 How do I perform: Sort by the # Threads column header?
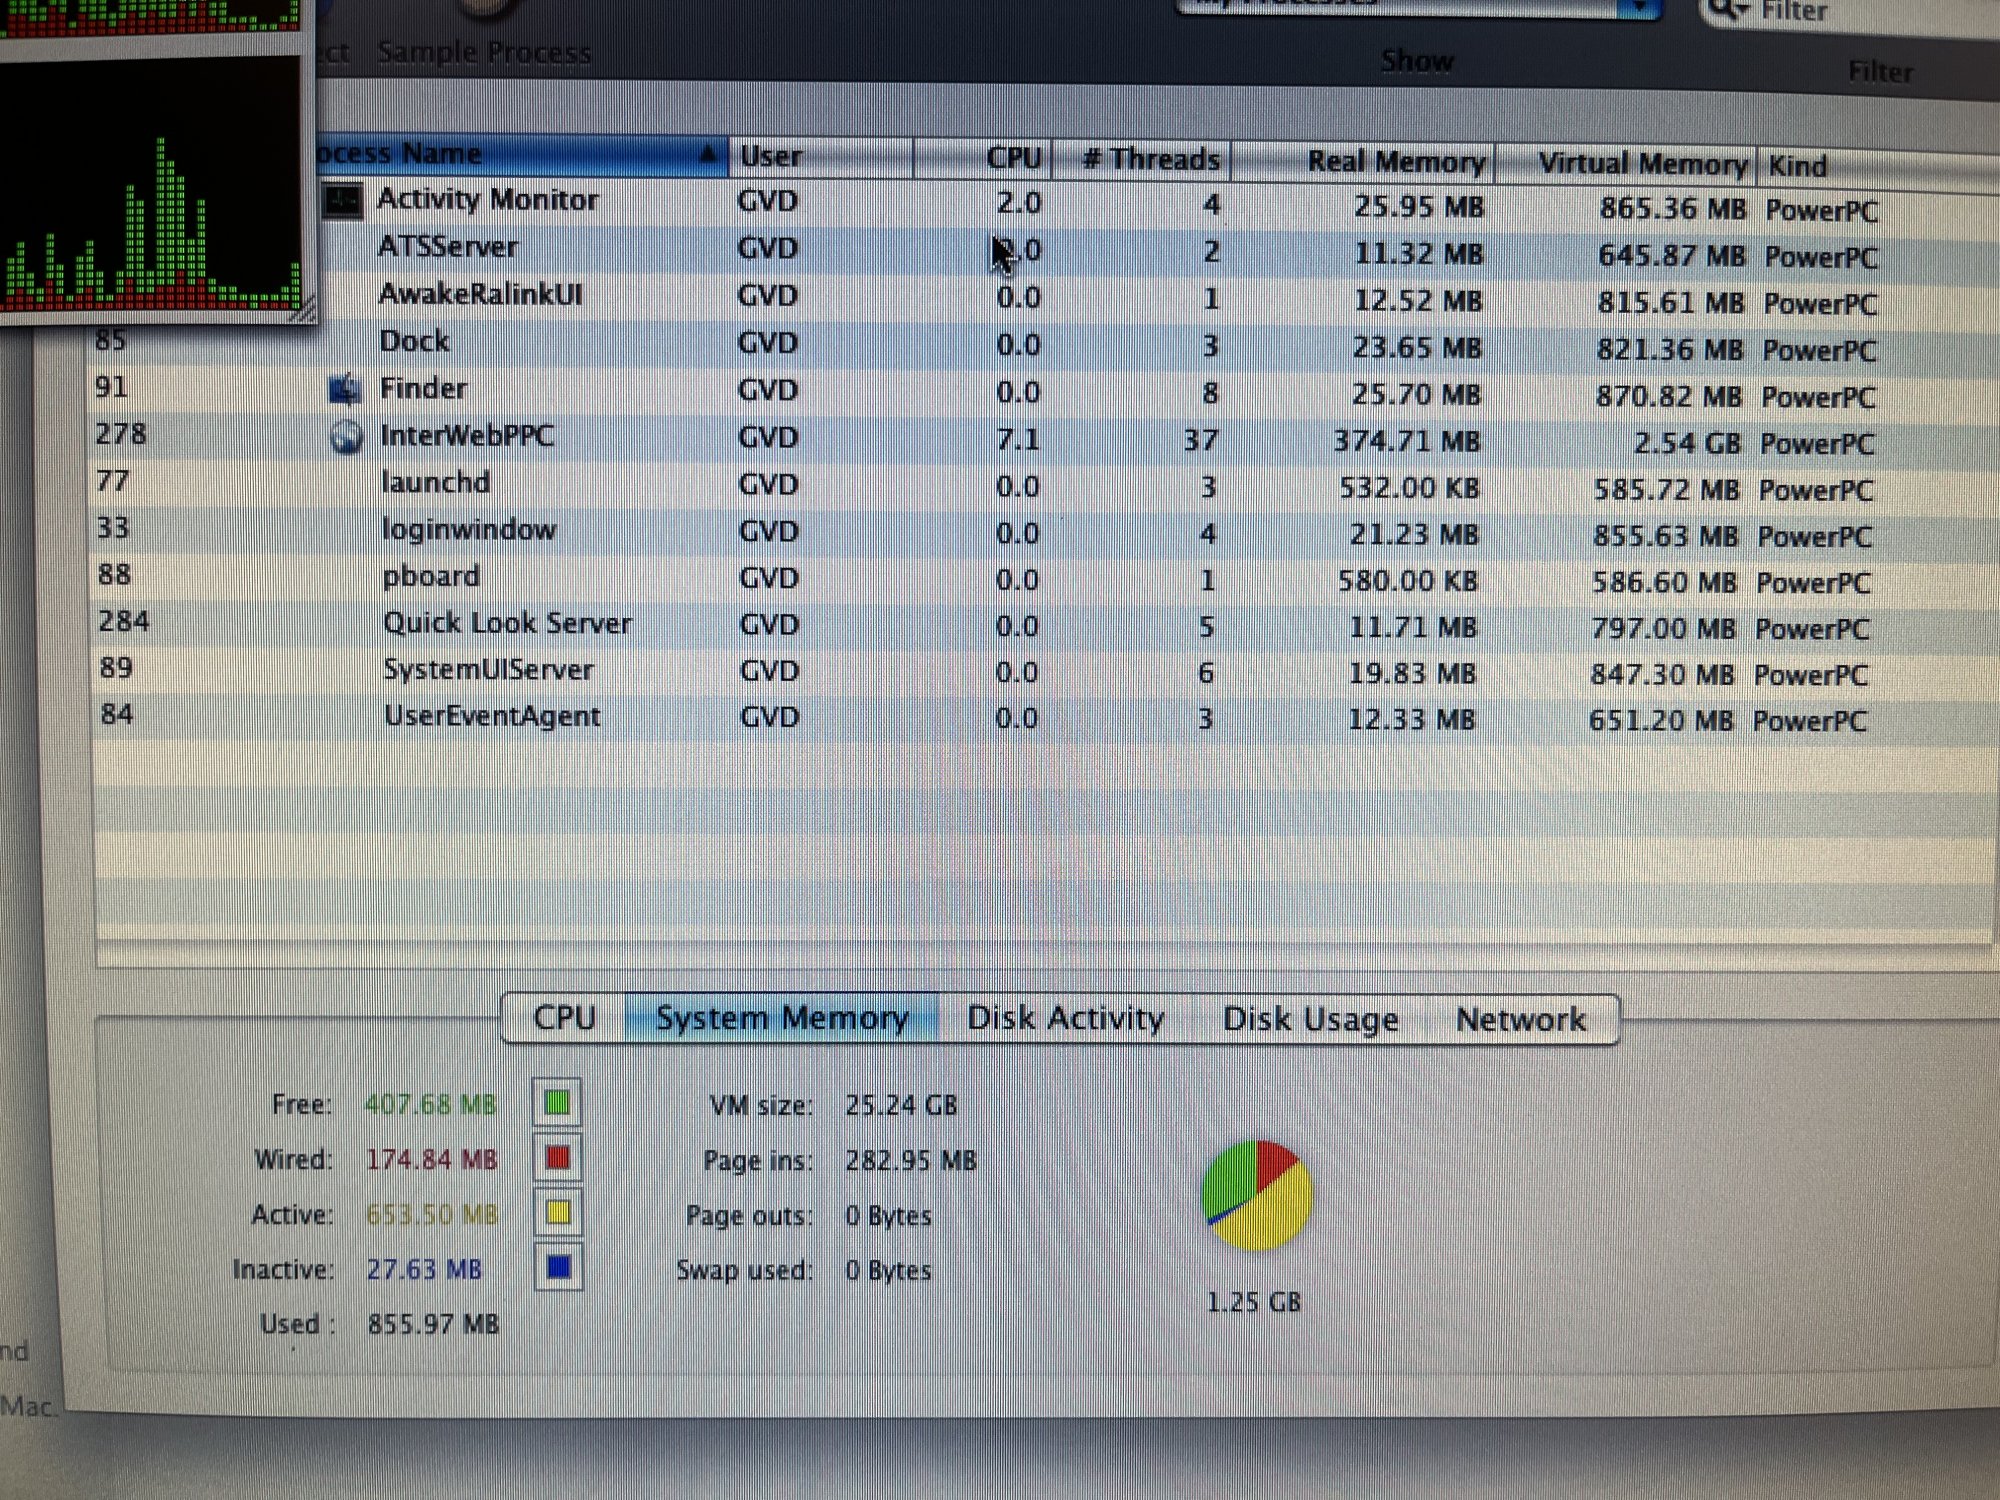tap(1150, 159)
